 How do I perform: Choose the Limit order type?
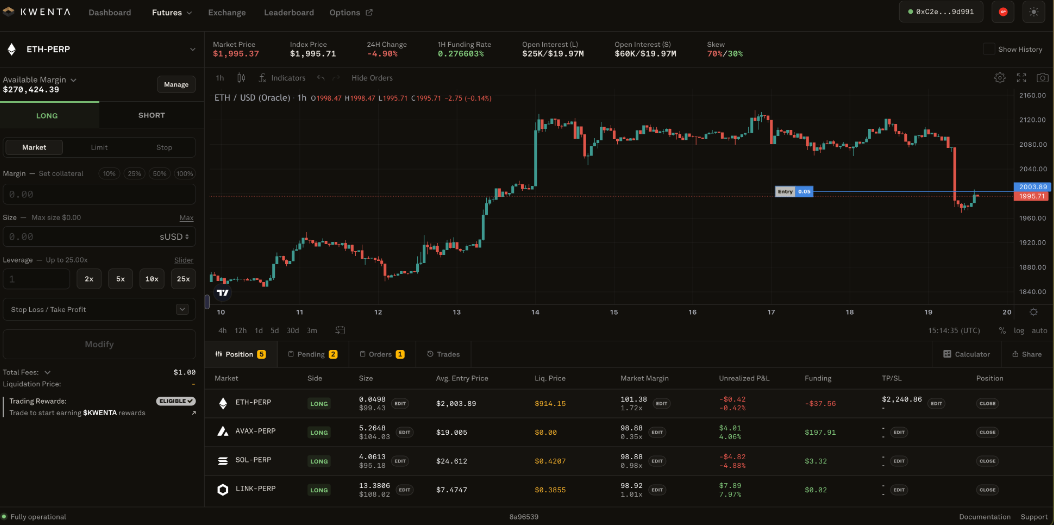[99, 147]
